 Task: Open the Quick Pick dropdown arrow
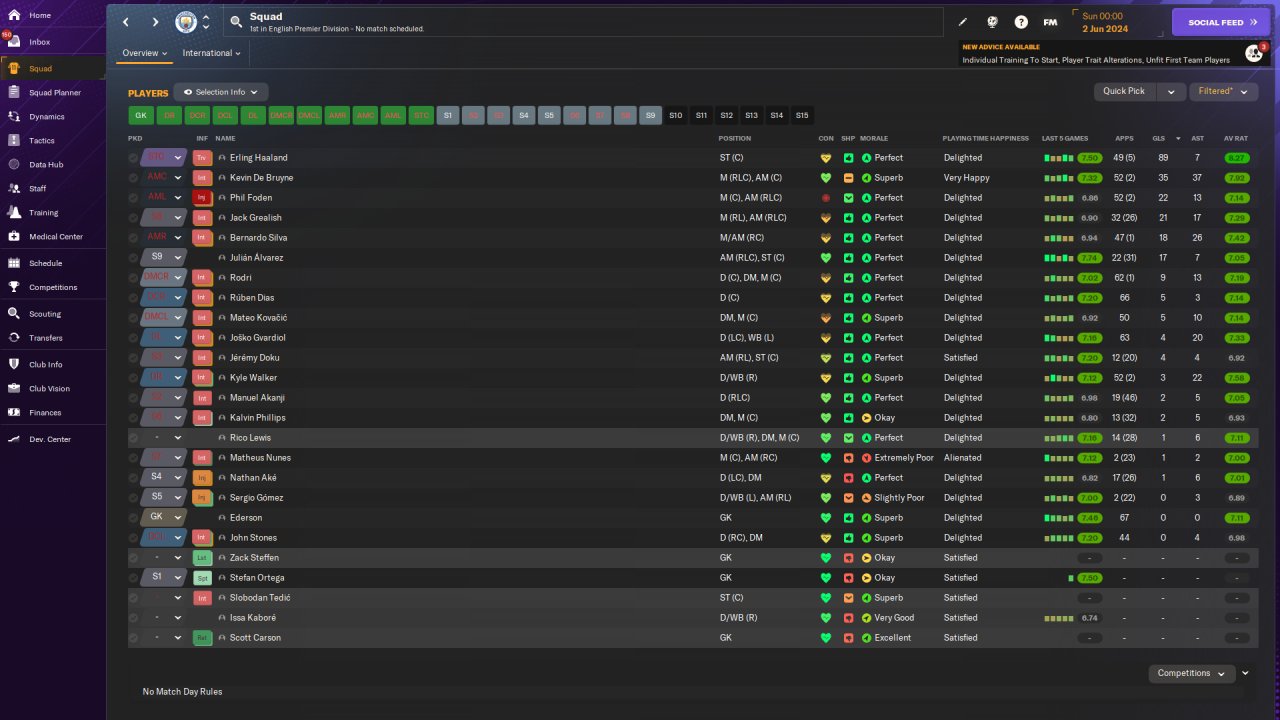1171,91
